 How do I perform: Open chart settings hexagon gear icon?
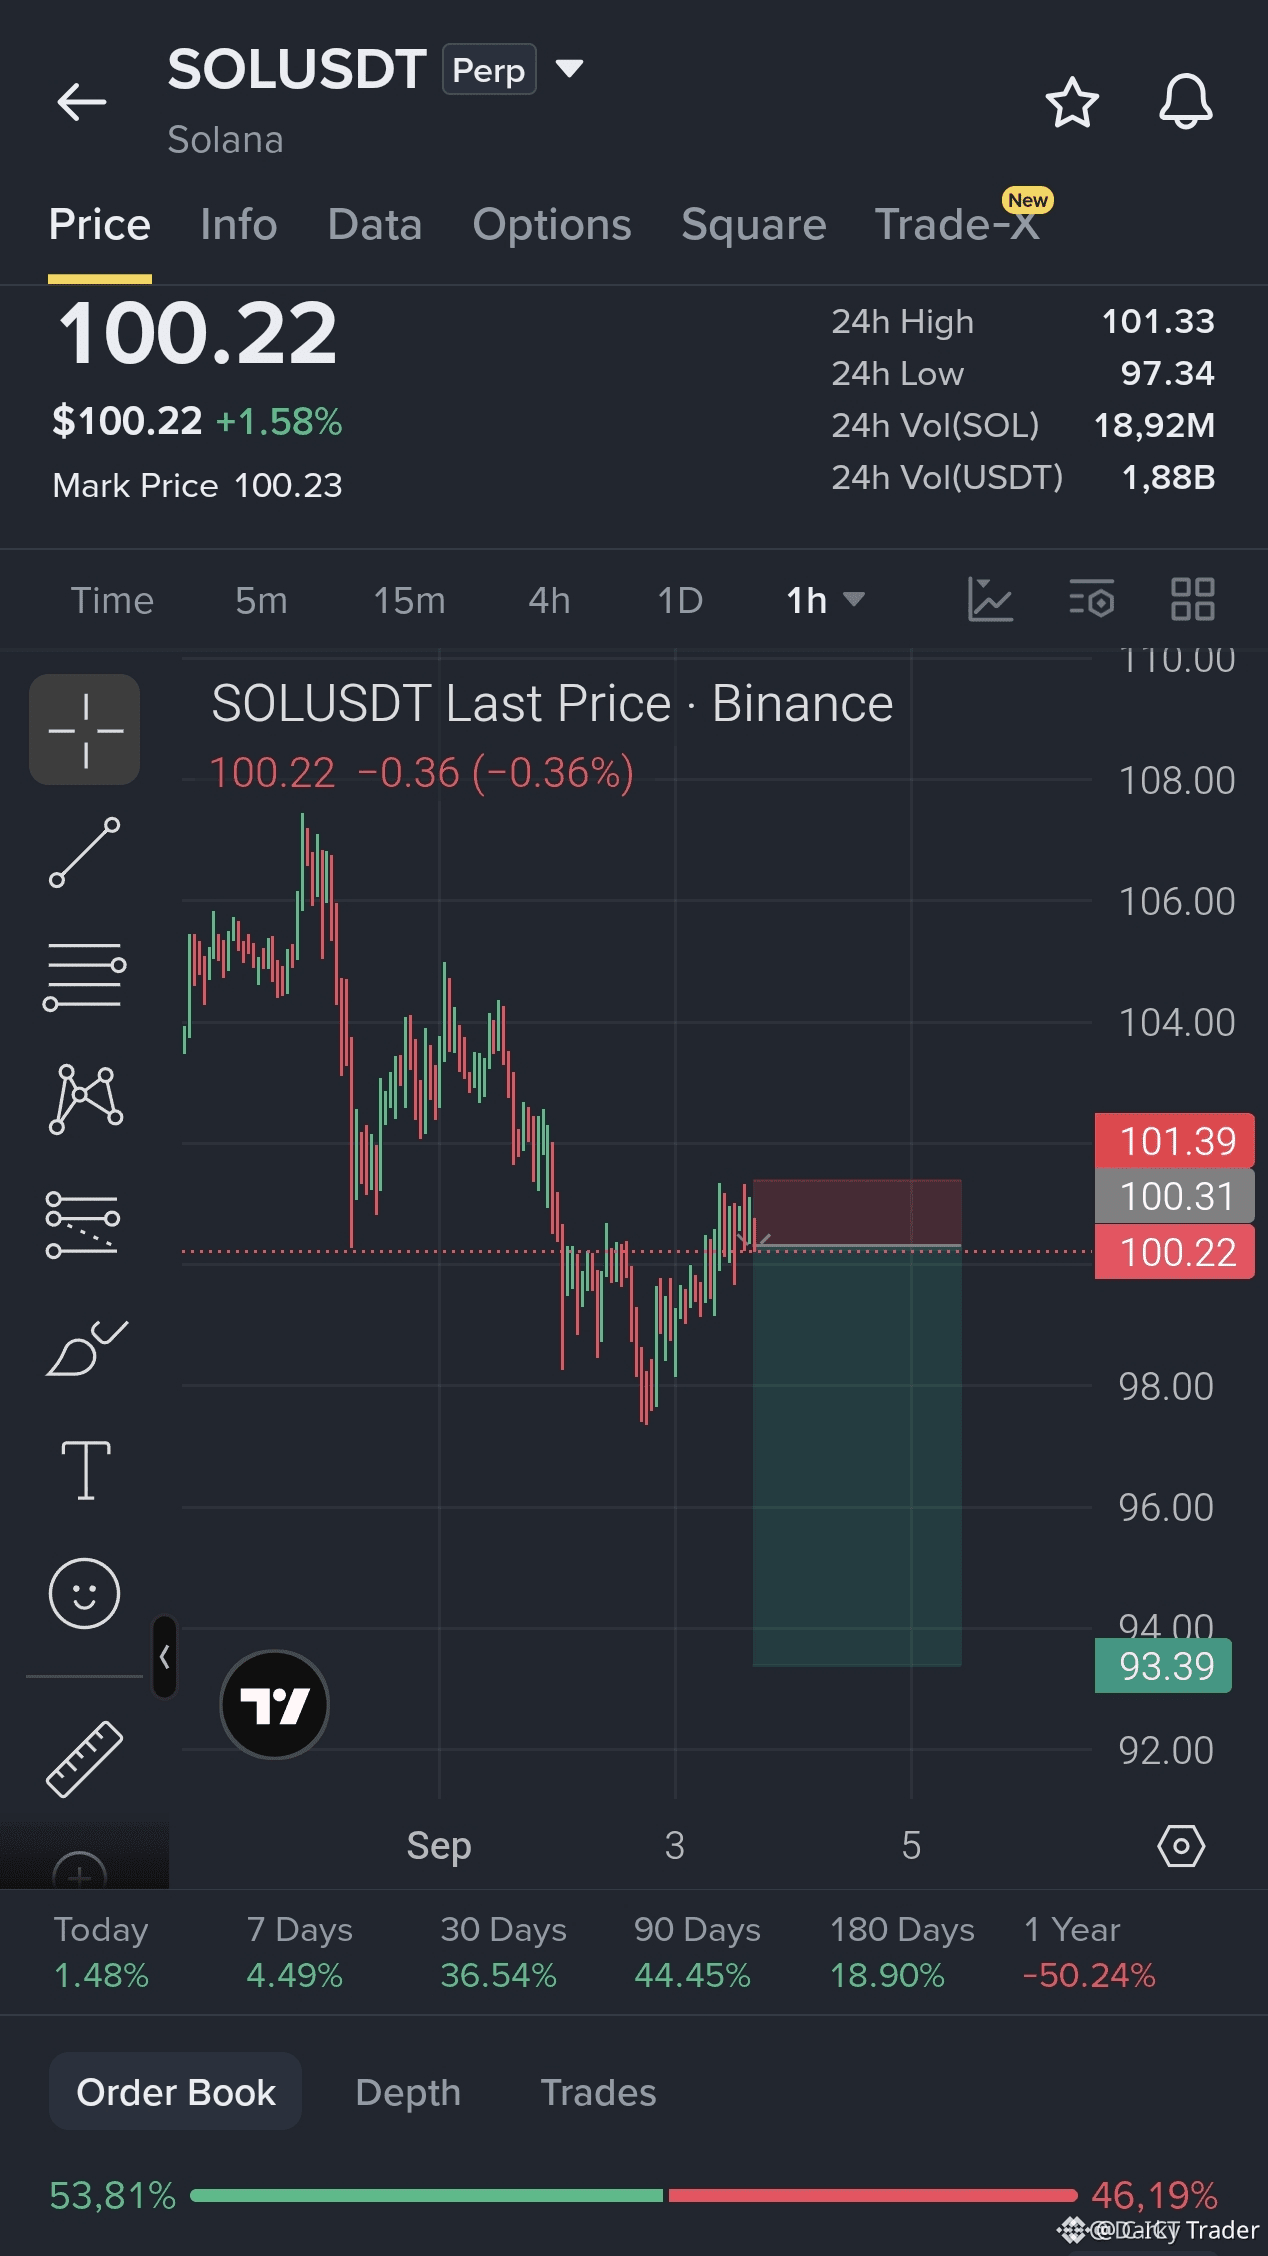coord(1181,1846)
